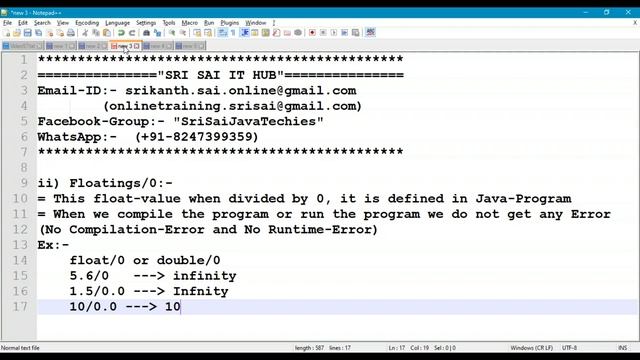The image size is (640, 360).
Task: Close the new 4 tab
Action: point(169,46)
